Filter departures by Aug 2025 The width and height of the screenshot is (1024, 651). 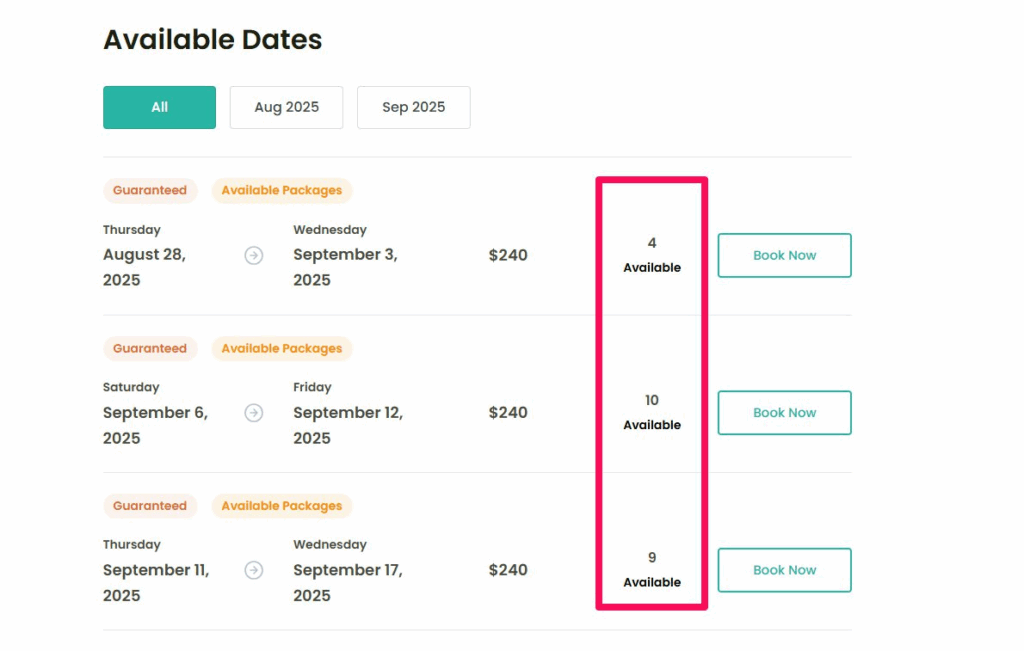click(x=286, y=107)
